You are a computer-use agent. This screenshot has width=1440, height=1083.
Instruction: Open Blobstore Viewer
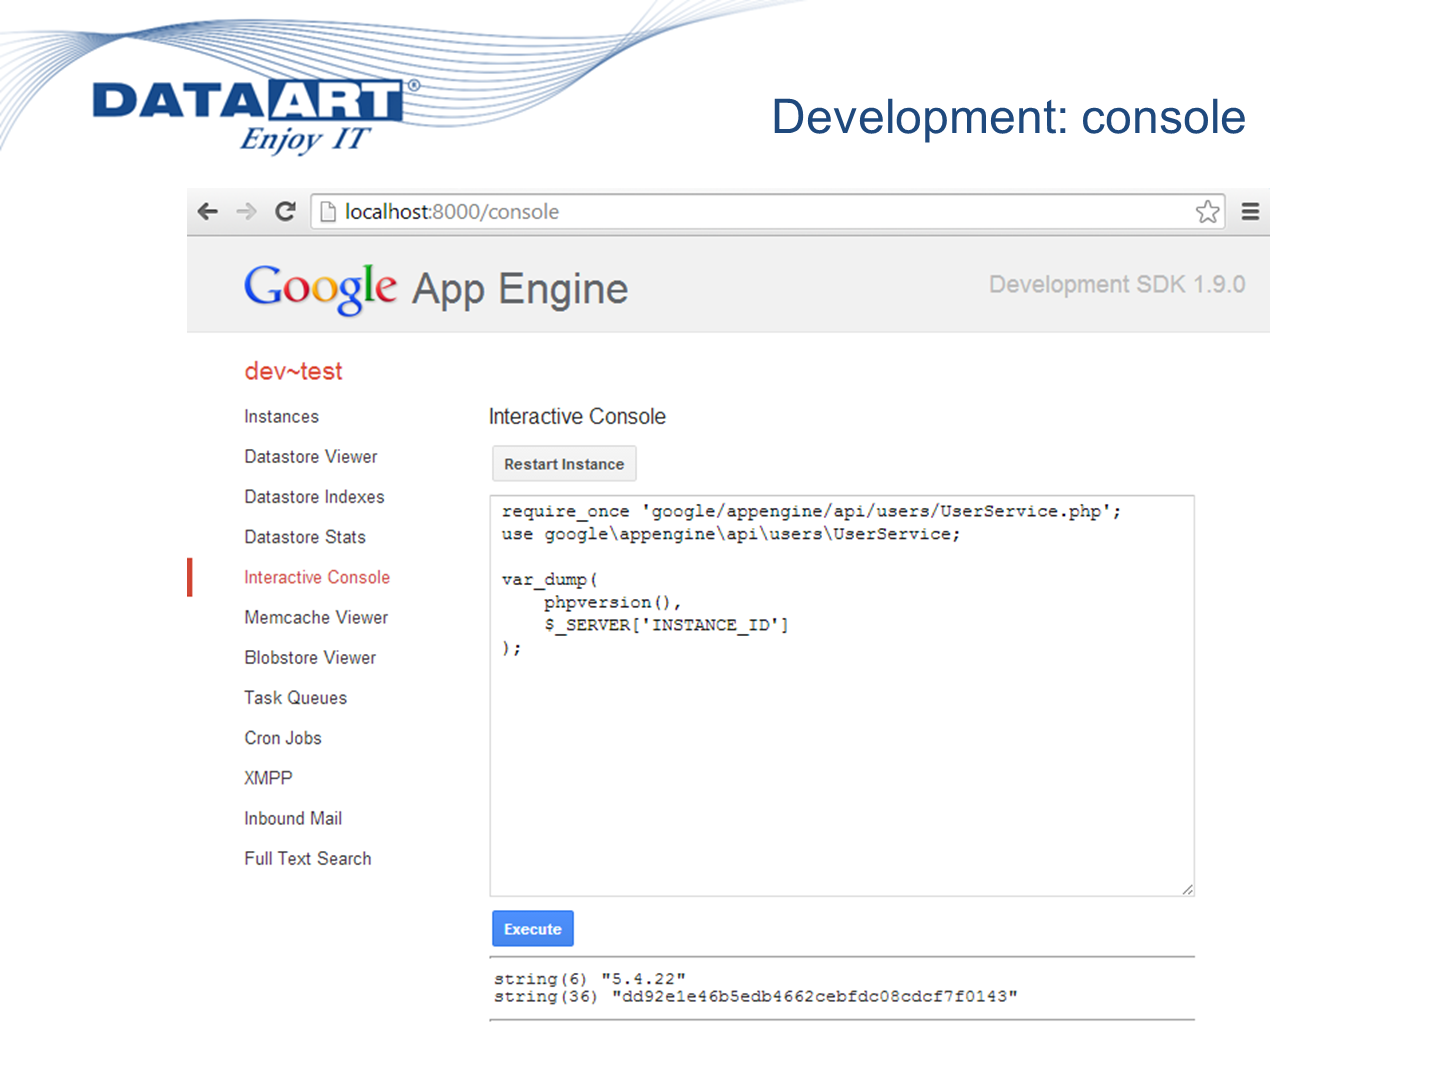(x=310, y=658)
